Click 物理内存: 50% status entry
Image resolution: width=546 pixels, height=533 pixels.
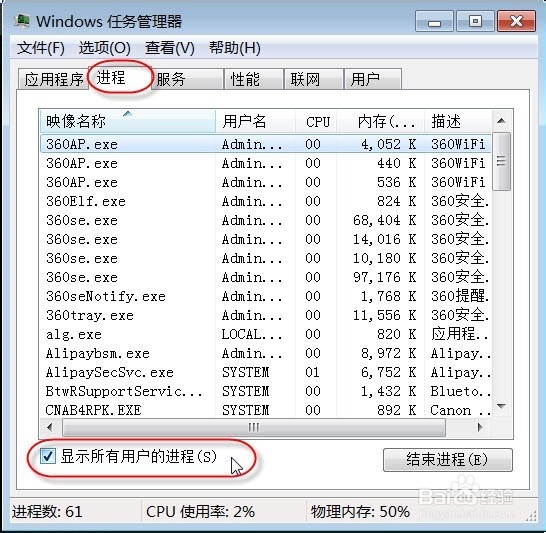(360, 512)
